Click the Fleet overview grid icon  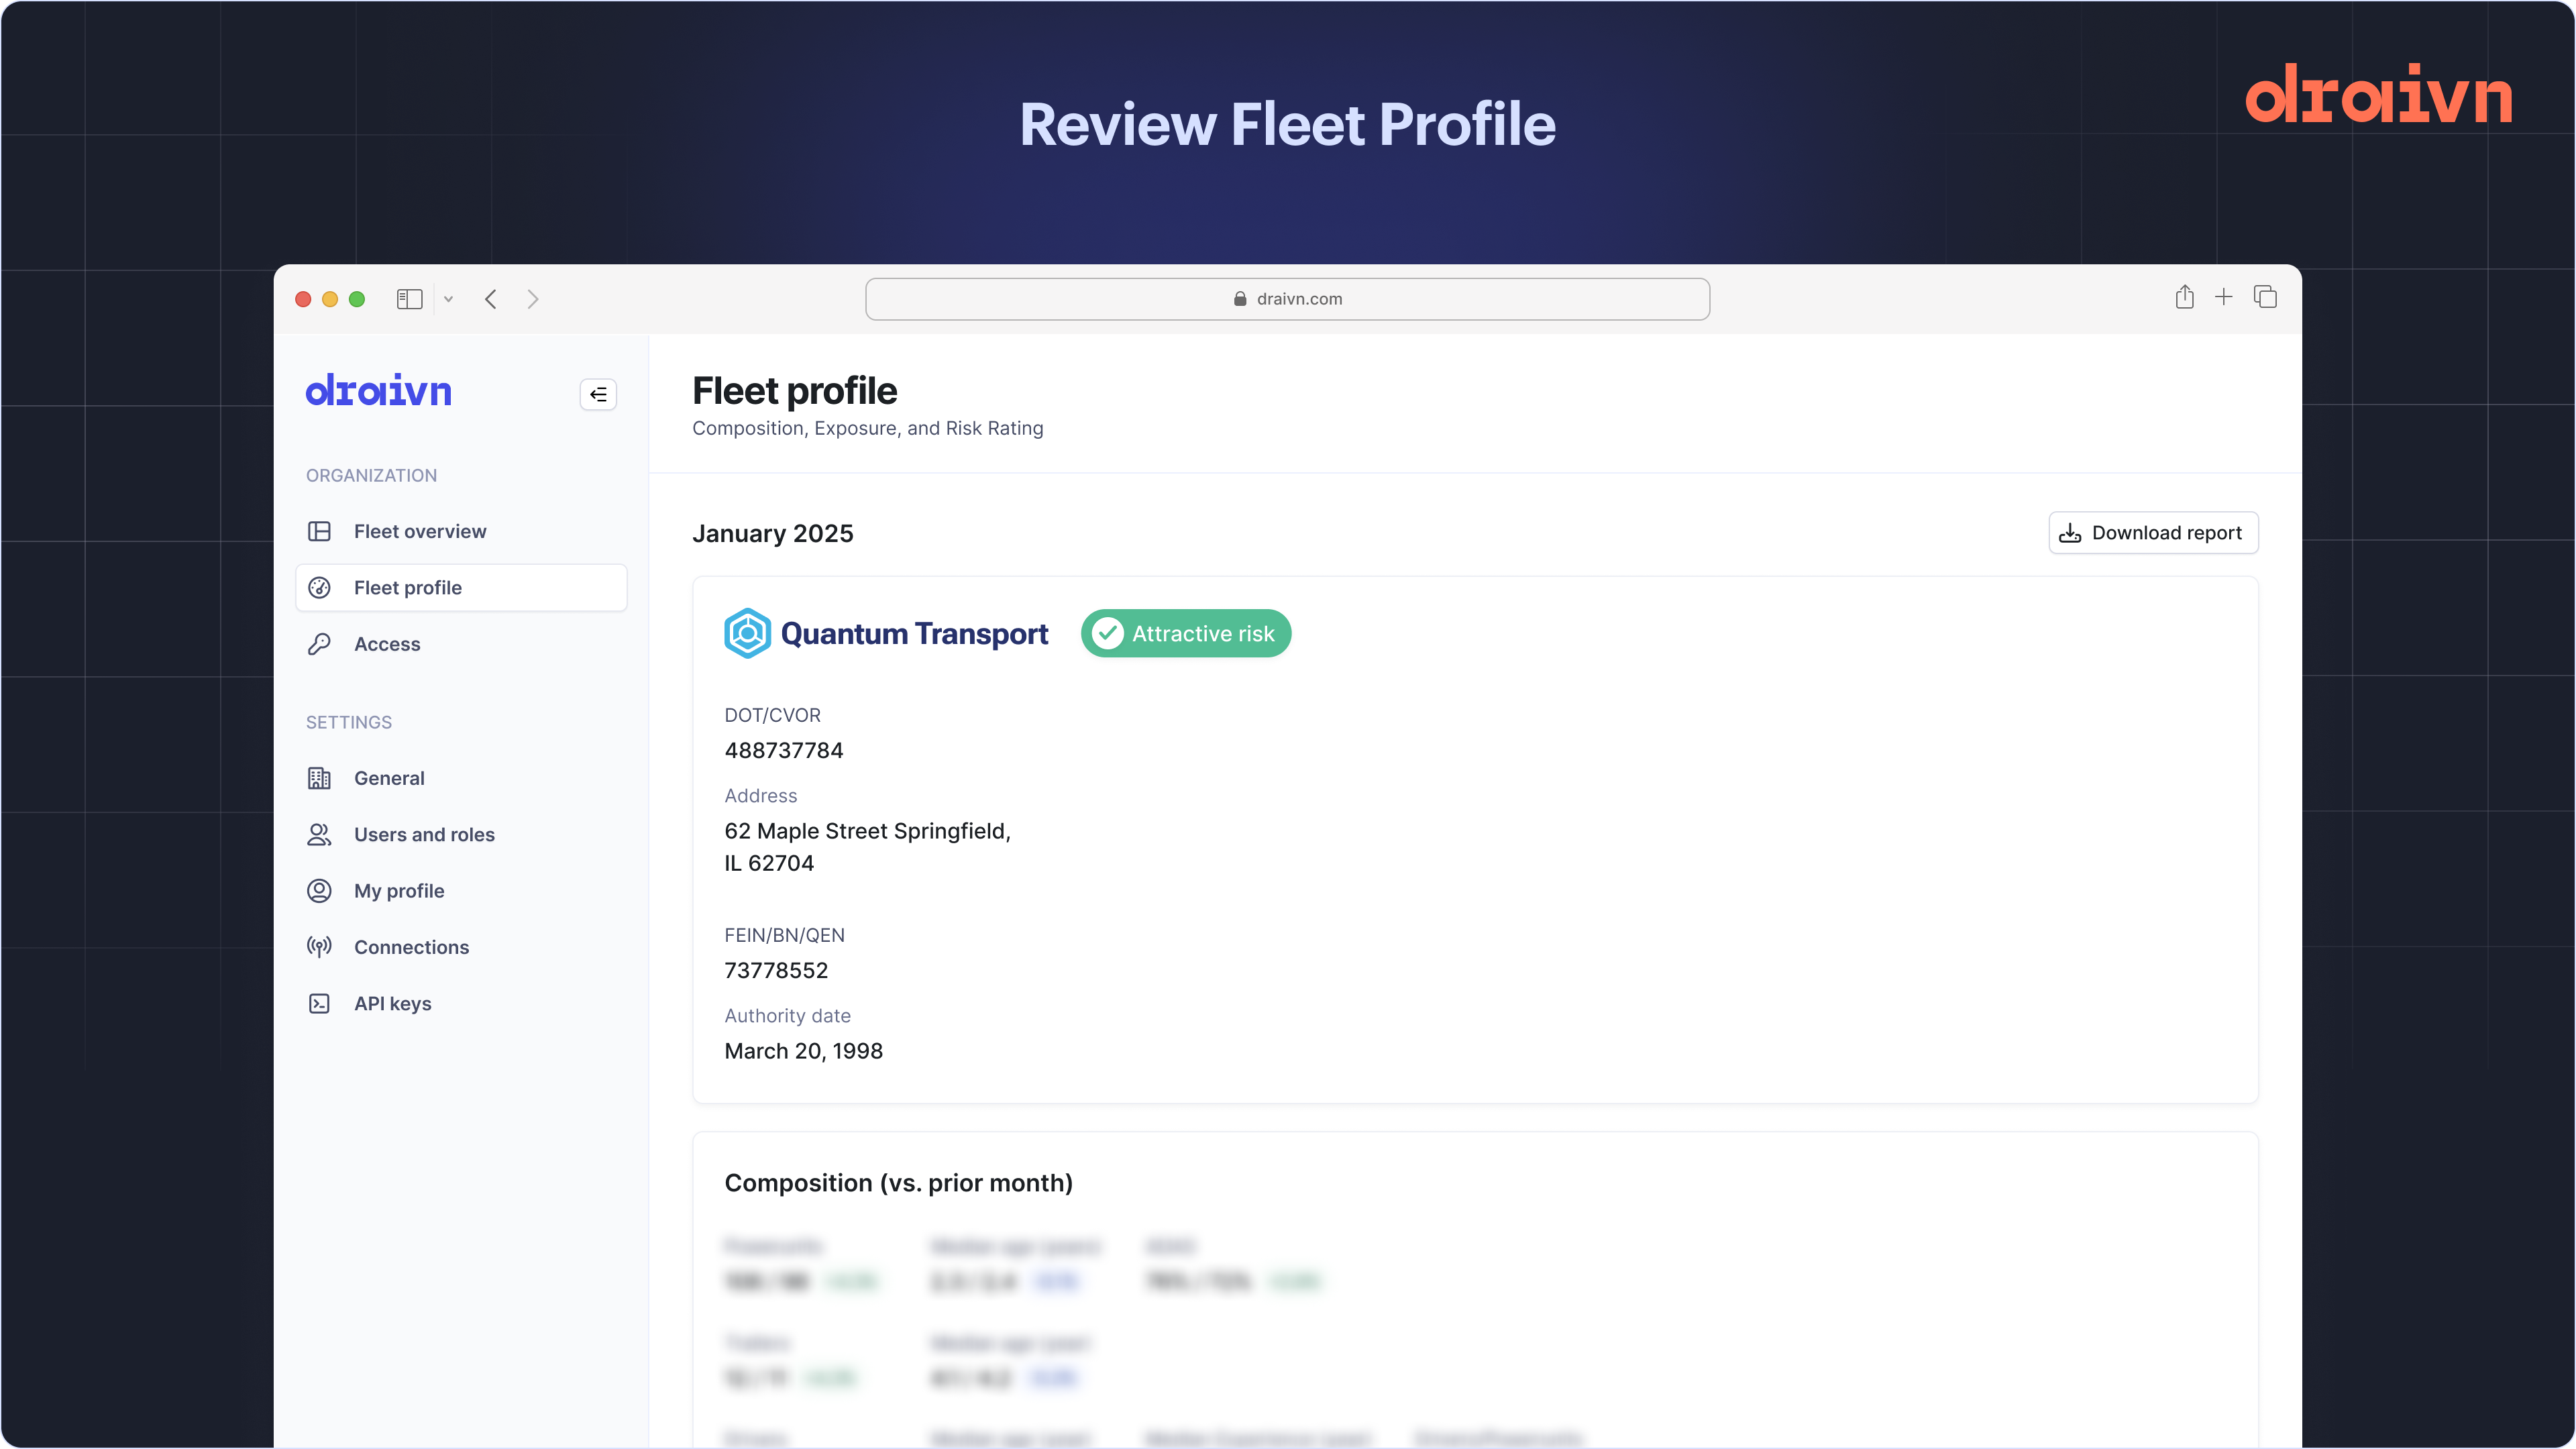click(319, 531)
